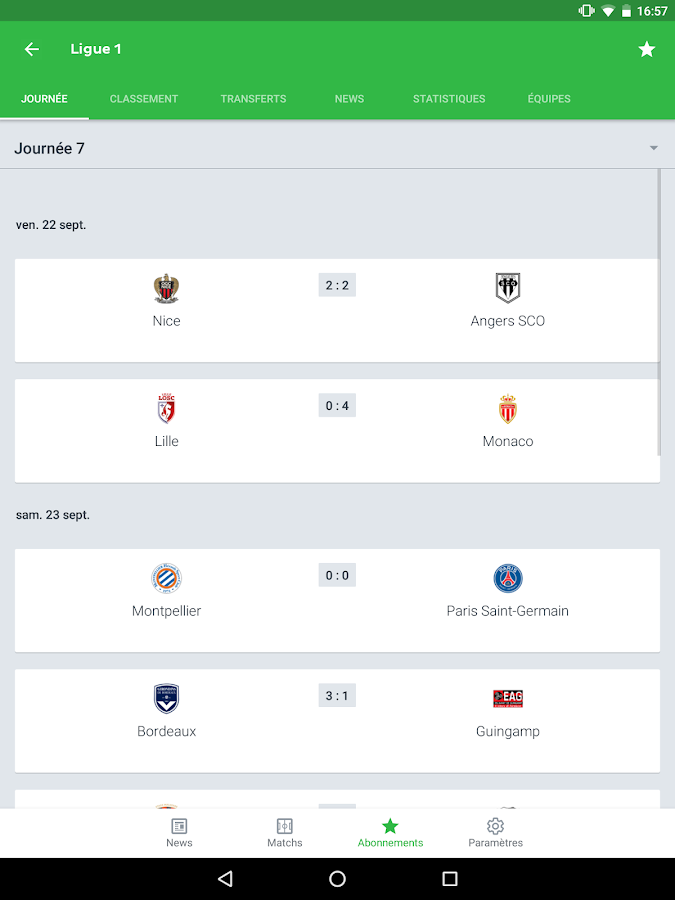Tap the Nice team crest
The width and height of the screenshot is (675, 900).
click(166, 288)
